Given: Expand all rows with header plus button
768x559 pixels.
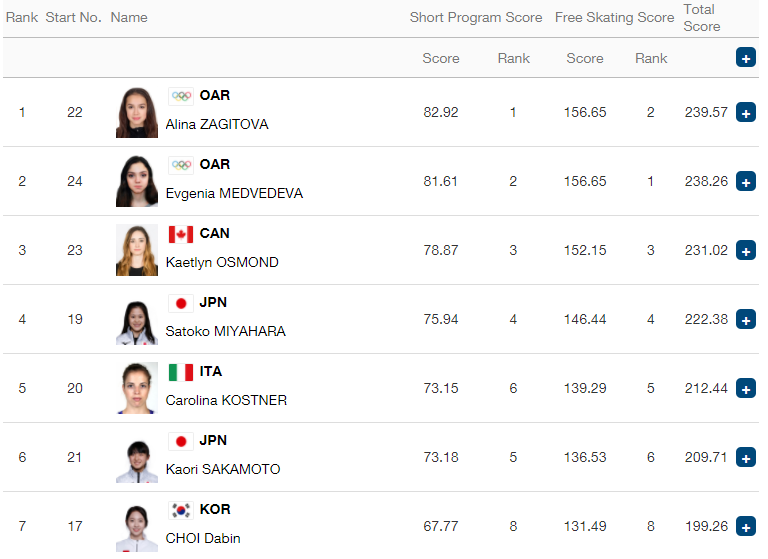Looking at the screenshot, I should pos(745,58).
